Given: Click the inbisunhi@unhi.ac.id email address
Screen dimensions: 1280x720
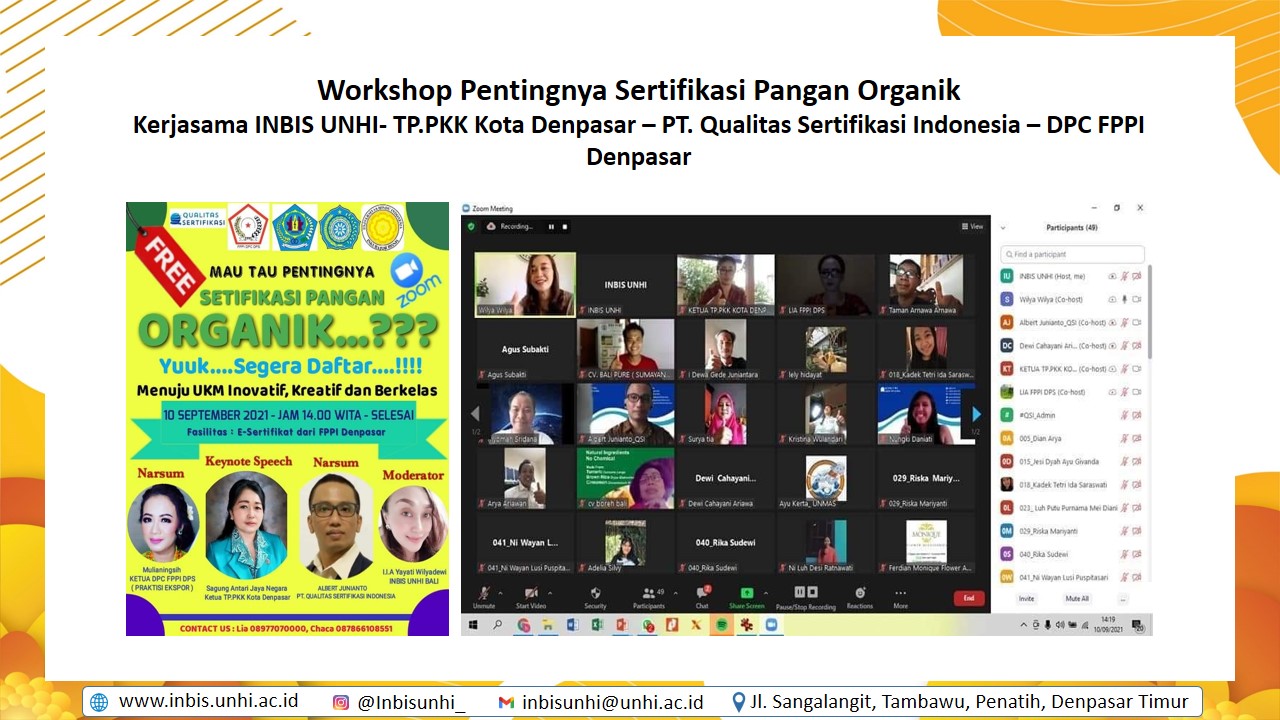Looking at the screenshot, I should coord(612,702).
